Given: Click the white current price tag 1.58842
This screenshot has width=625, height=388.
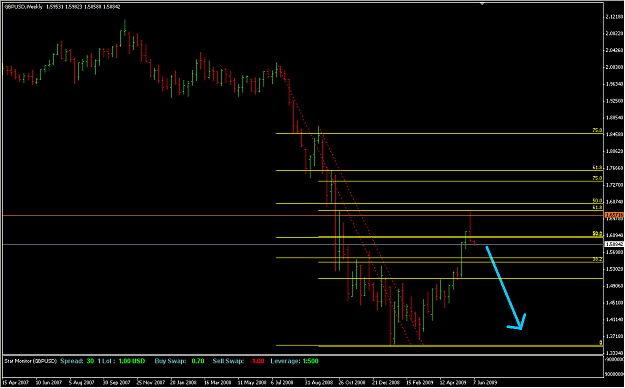Looking at the screenshot, I should (614, 244).
